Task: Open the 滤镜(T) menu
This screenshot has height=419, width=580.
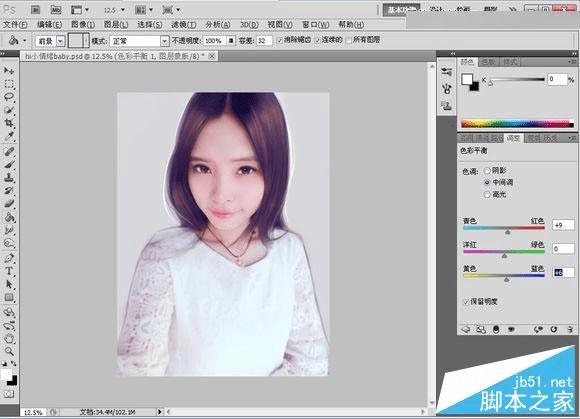Action: [x=183, y=25]
